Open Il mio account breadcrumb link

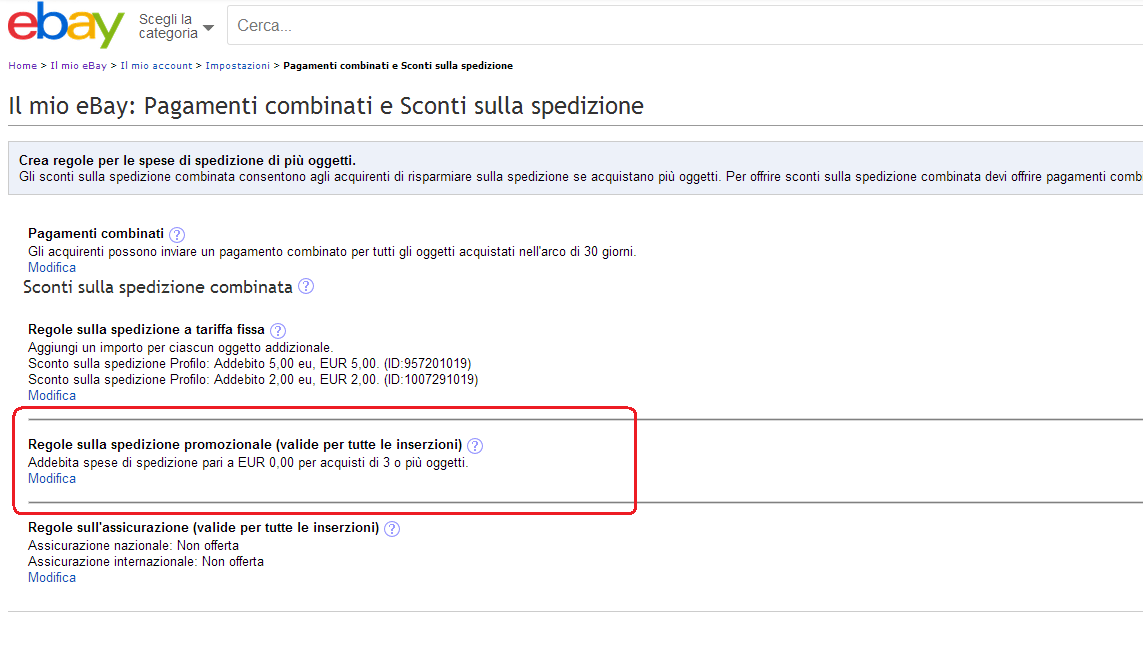tap(156, 66)
